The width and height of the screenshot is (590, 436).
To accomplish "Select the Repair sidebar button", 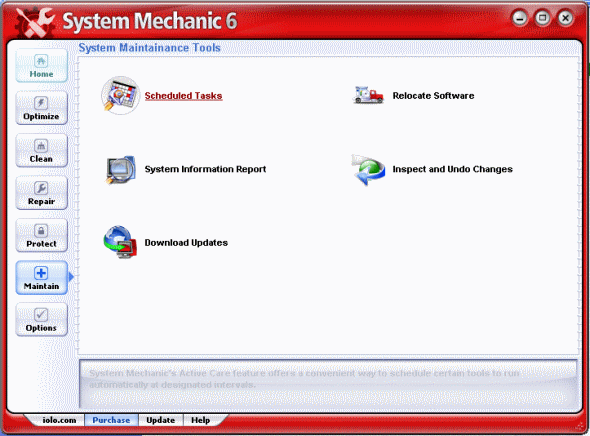I will [x=41, y=193].
